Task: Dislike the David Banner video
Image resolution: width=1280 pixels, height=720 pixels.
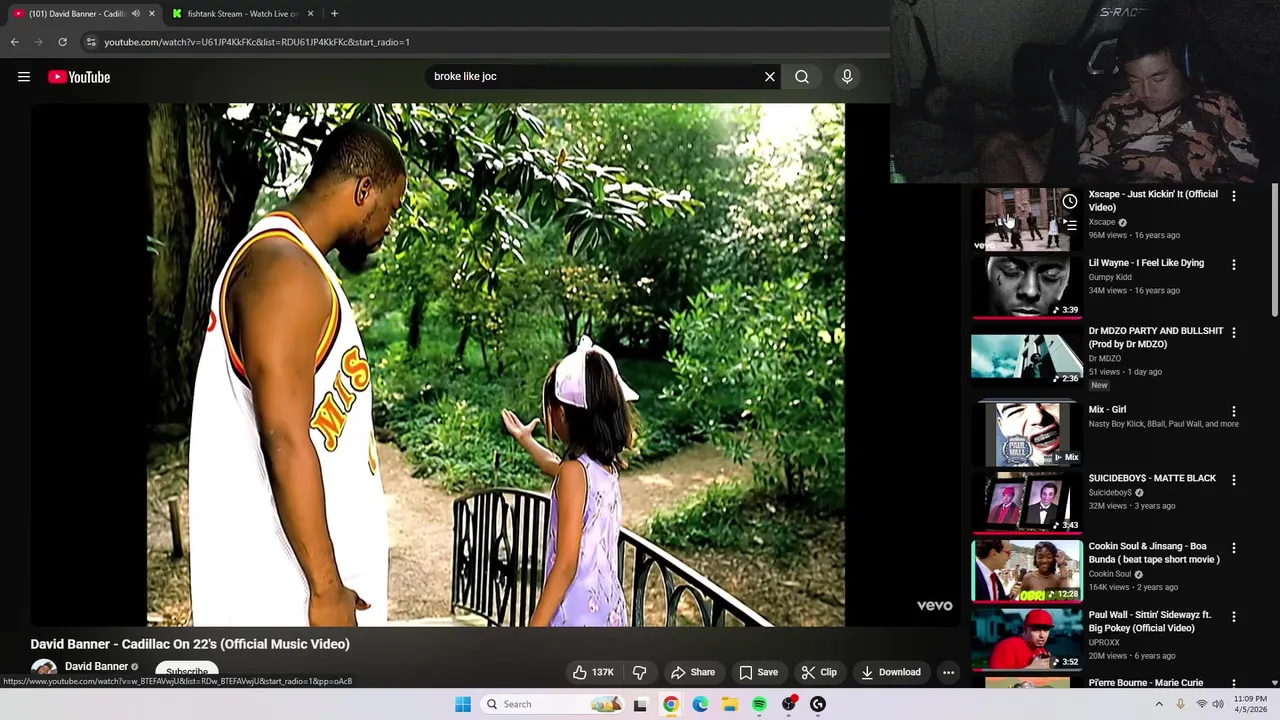Action: tap(640, 672)
